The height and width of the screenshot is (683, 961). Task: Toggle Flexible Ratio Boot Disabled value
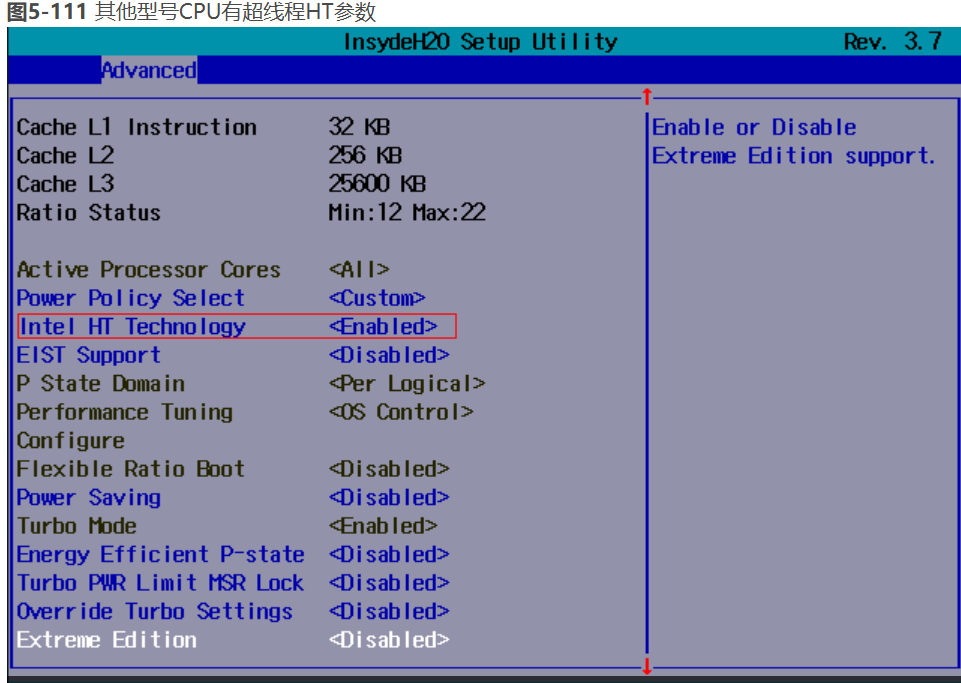[x=389, y=469]
